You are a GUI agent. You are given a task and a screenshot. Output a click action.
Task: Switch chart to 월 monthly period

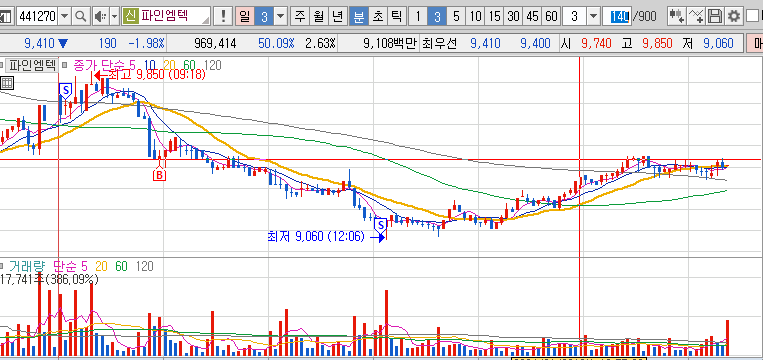[x=319, y=17]
